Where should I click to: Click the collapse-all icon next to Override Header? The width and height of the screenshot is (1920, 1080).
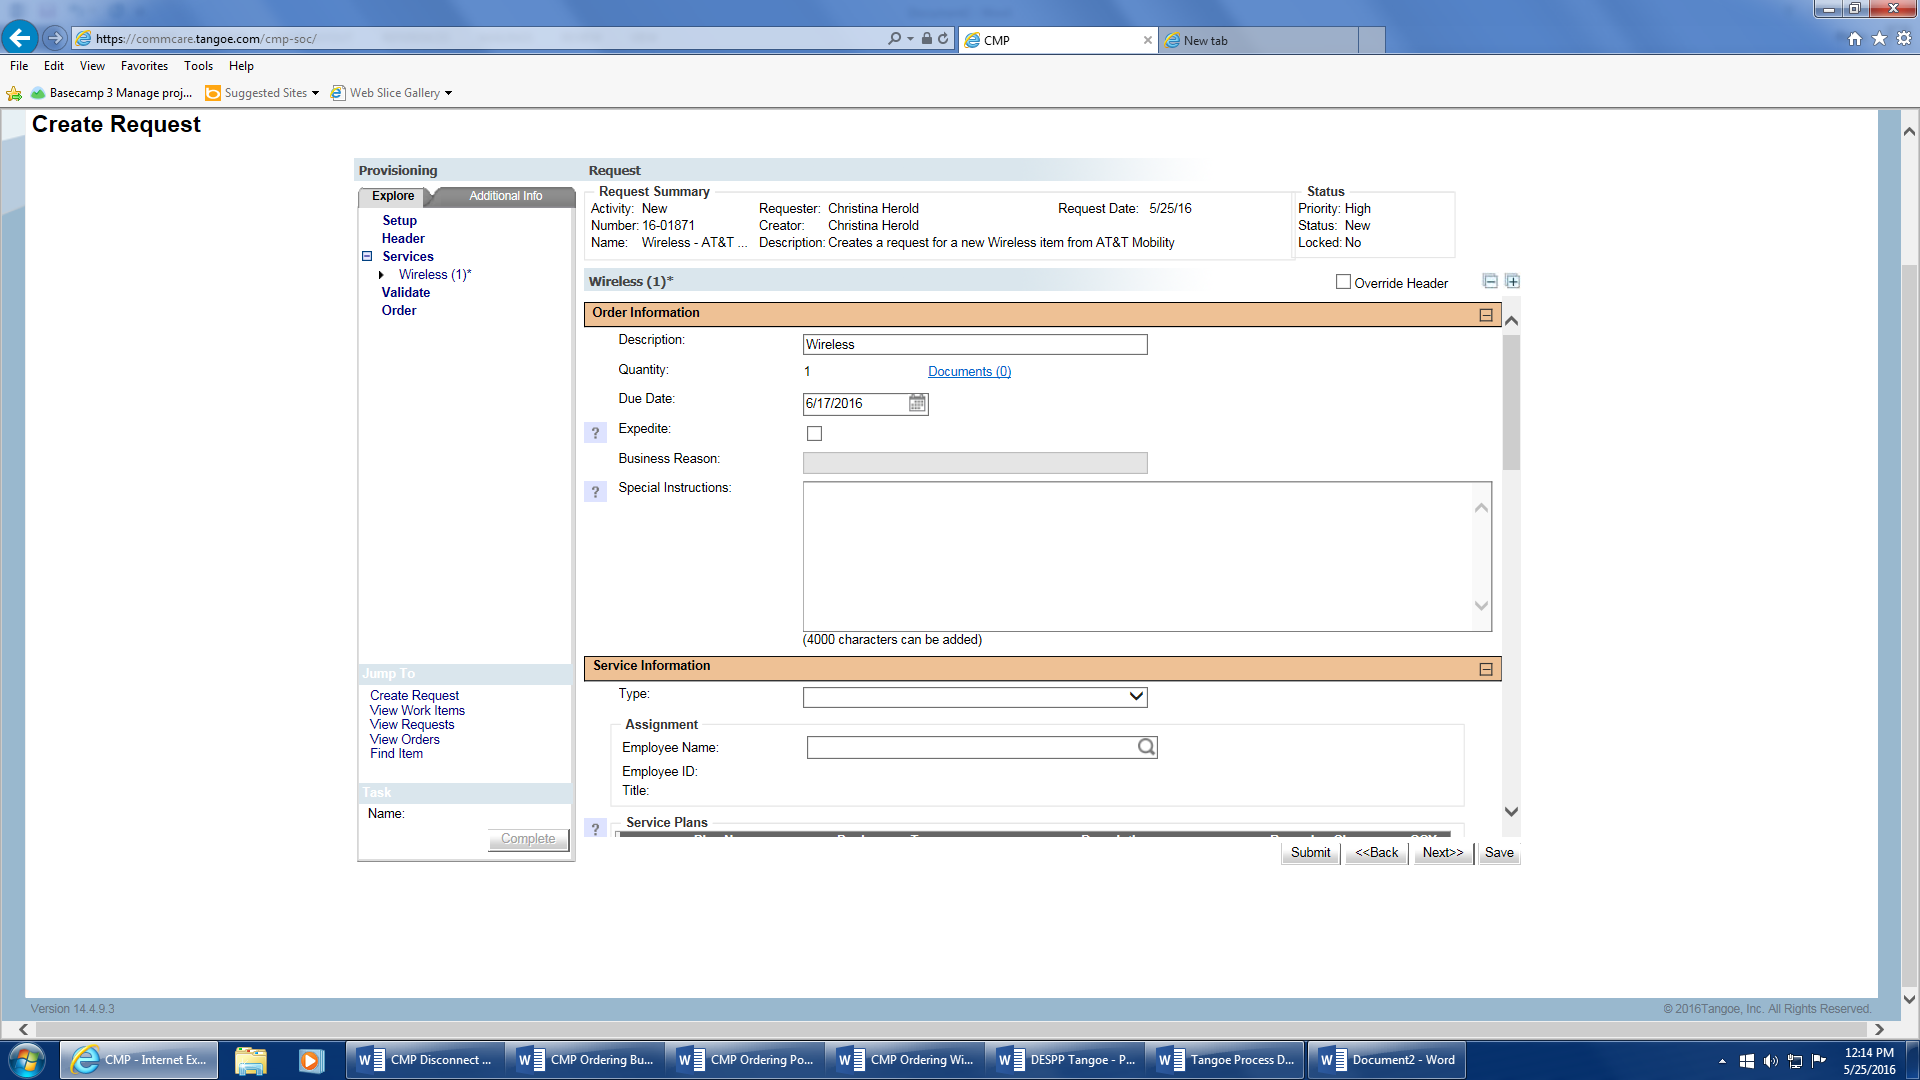[x=1490, y=282]
